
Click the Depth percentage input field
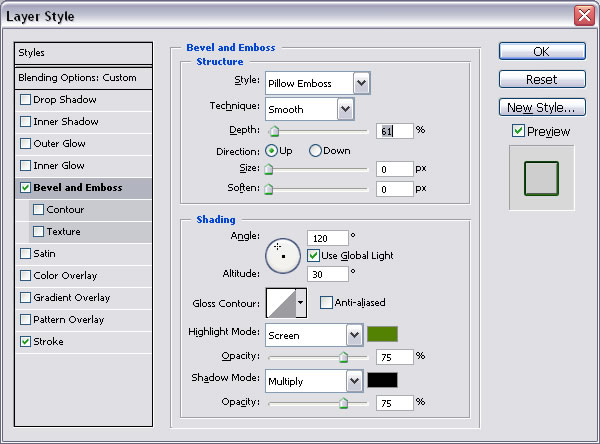(395, 130)
